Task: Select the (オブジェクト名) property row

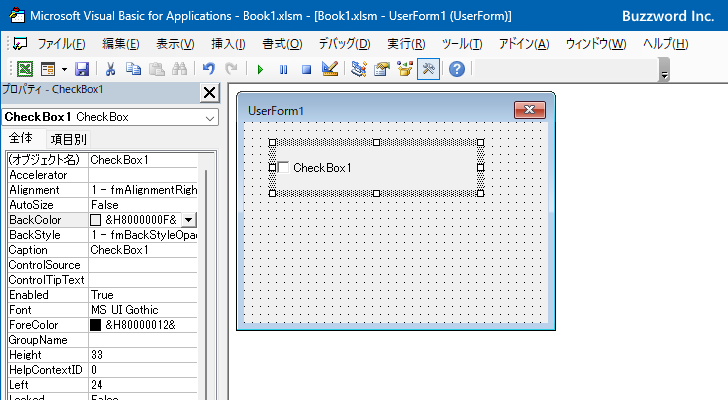Action: 103,160
